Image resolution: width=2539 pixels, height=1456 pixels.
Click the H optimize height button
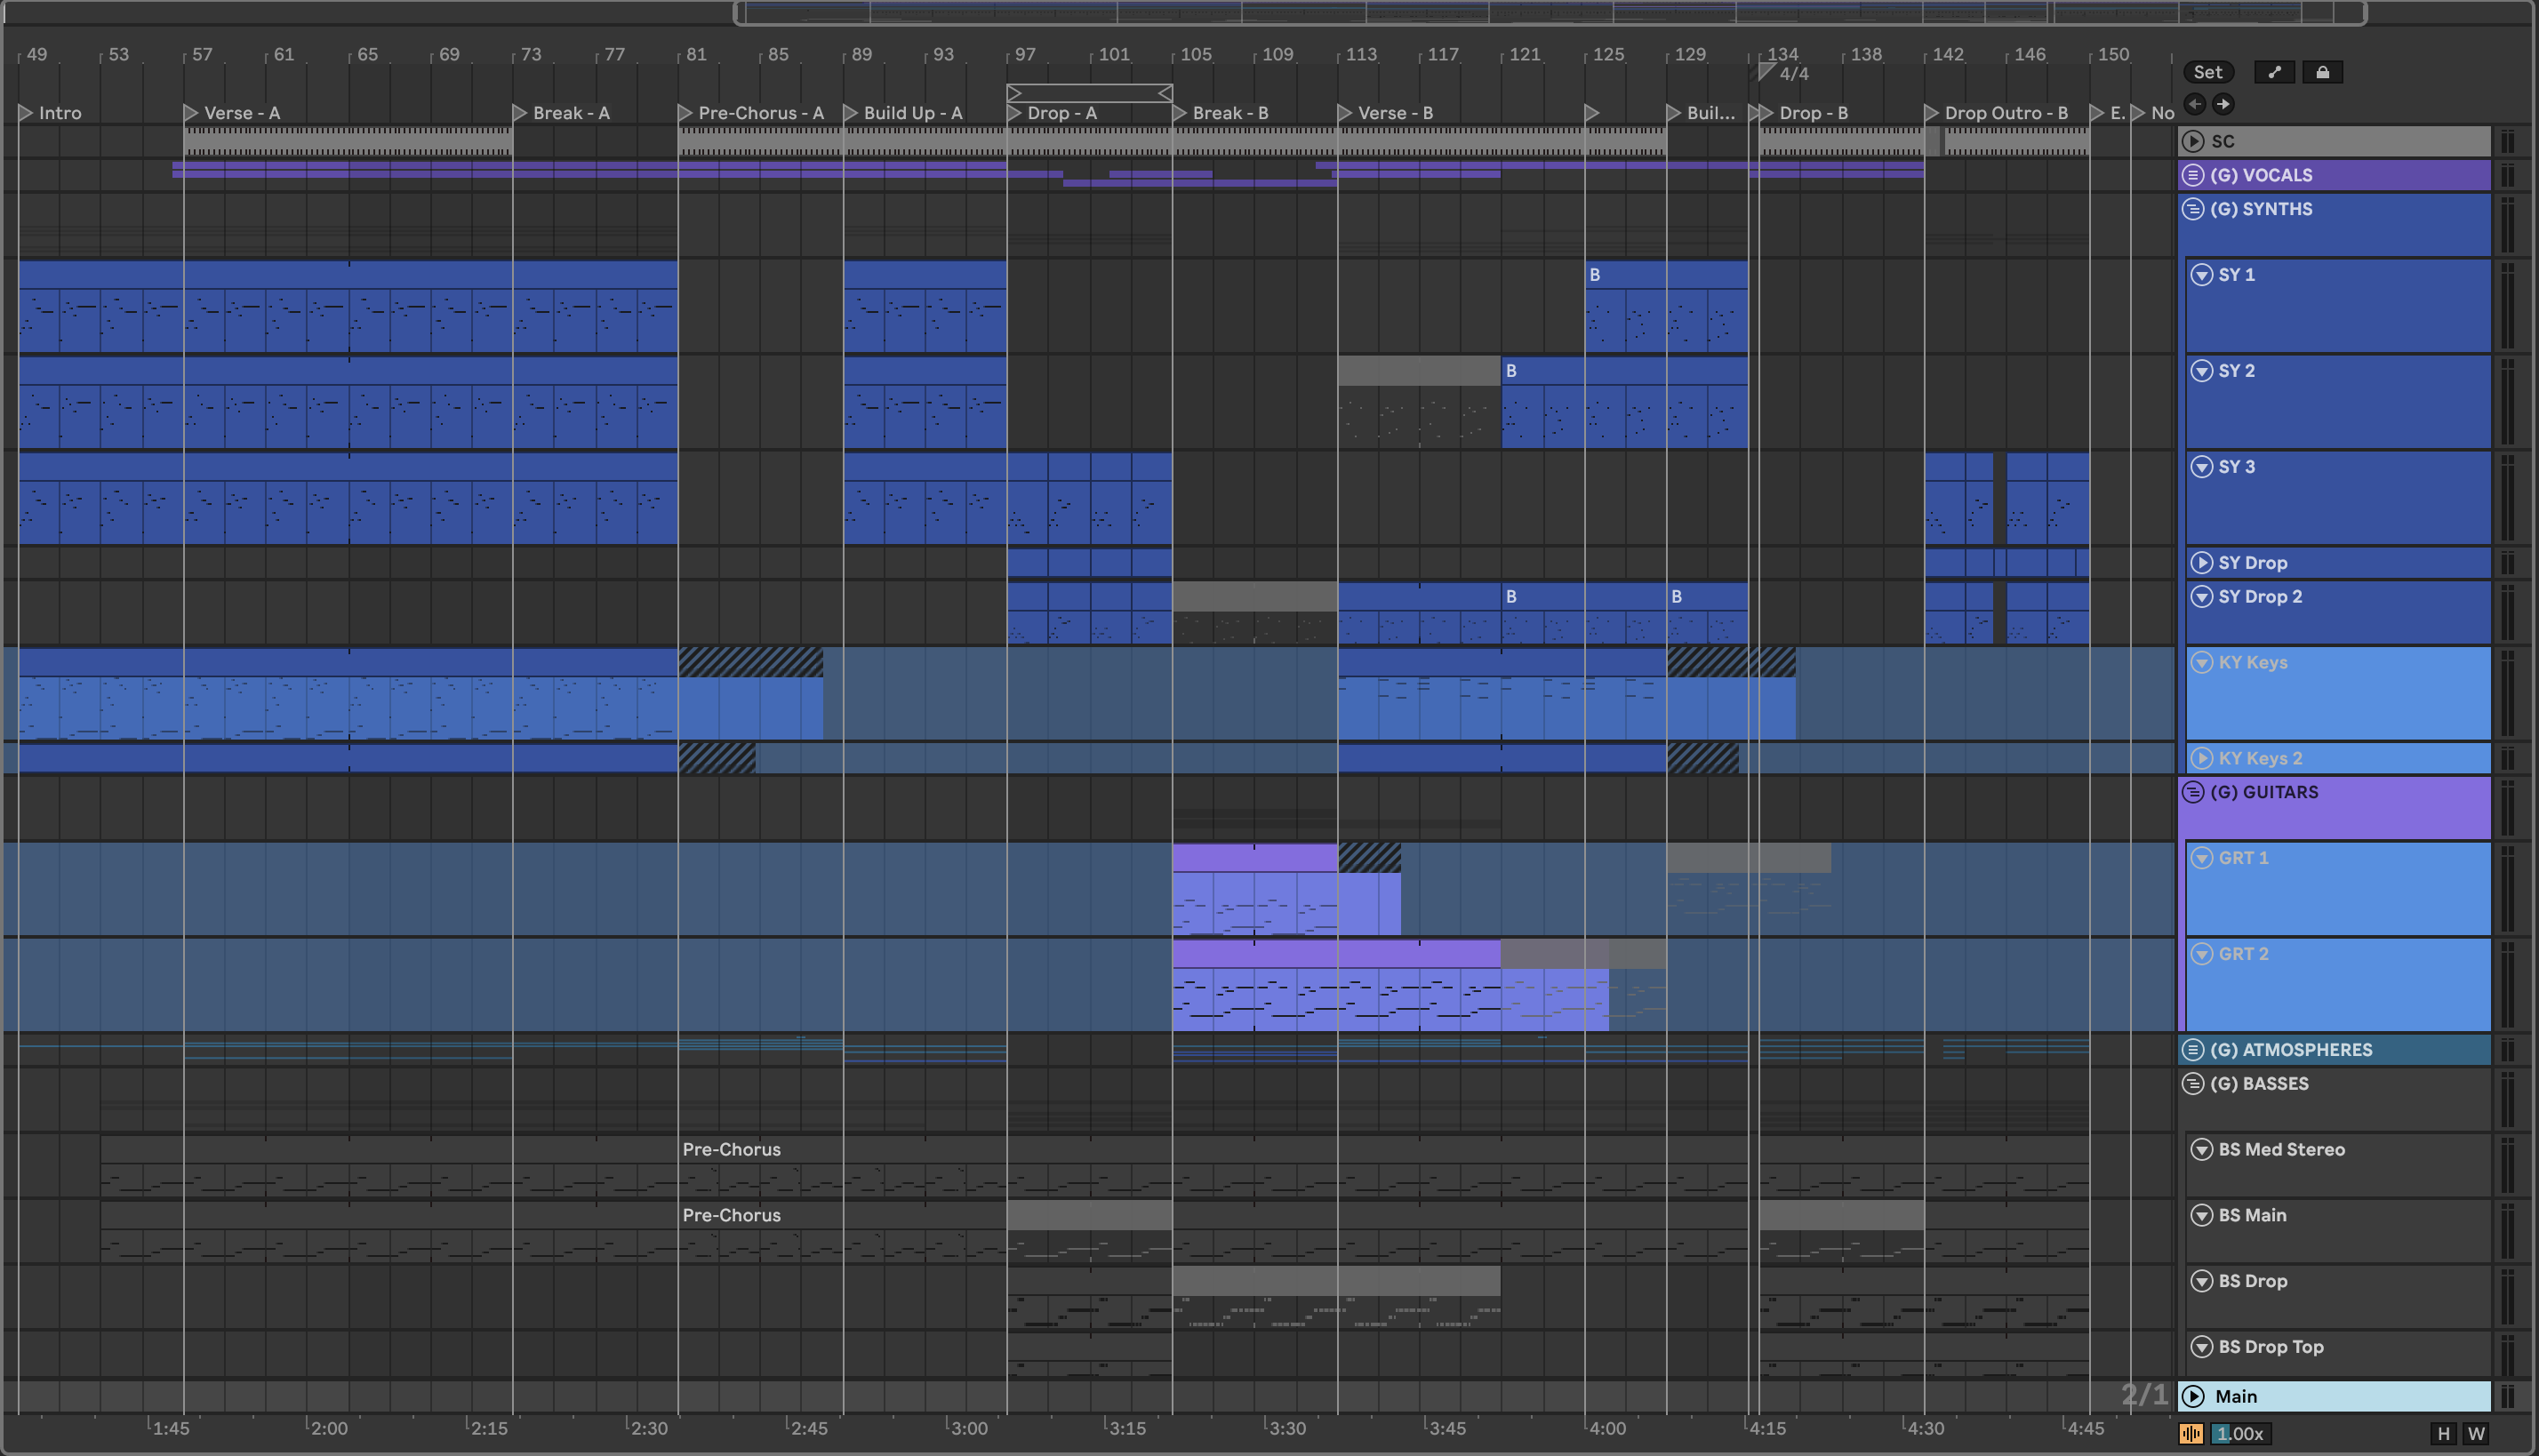pyautogui.click(x=2443, y=1434)
